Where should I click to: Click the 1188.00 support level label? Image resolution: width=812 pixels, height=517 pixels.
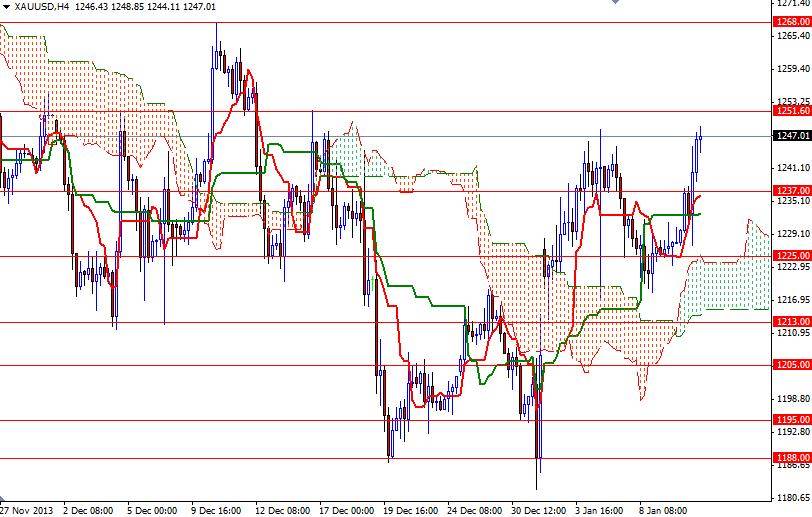792,457
